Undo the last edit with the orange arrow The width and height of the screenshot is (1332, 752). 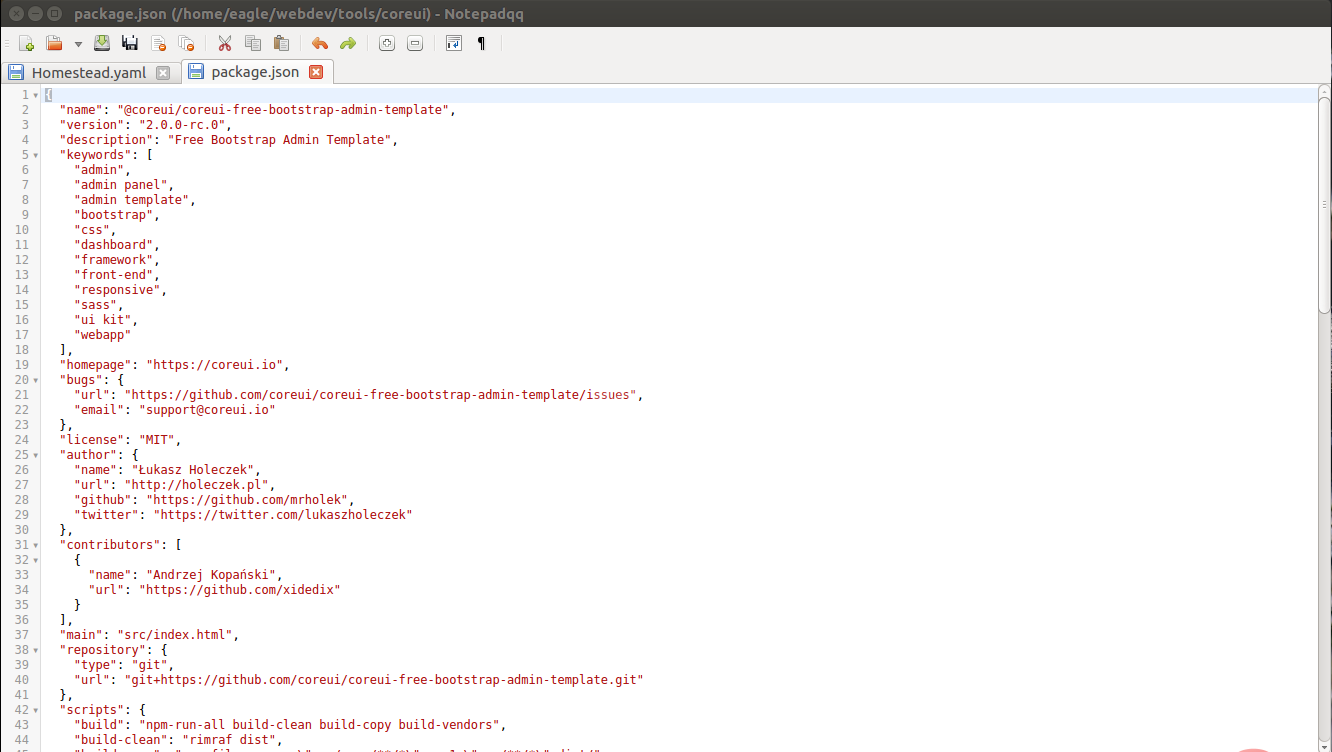click(320, 44)
